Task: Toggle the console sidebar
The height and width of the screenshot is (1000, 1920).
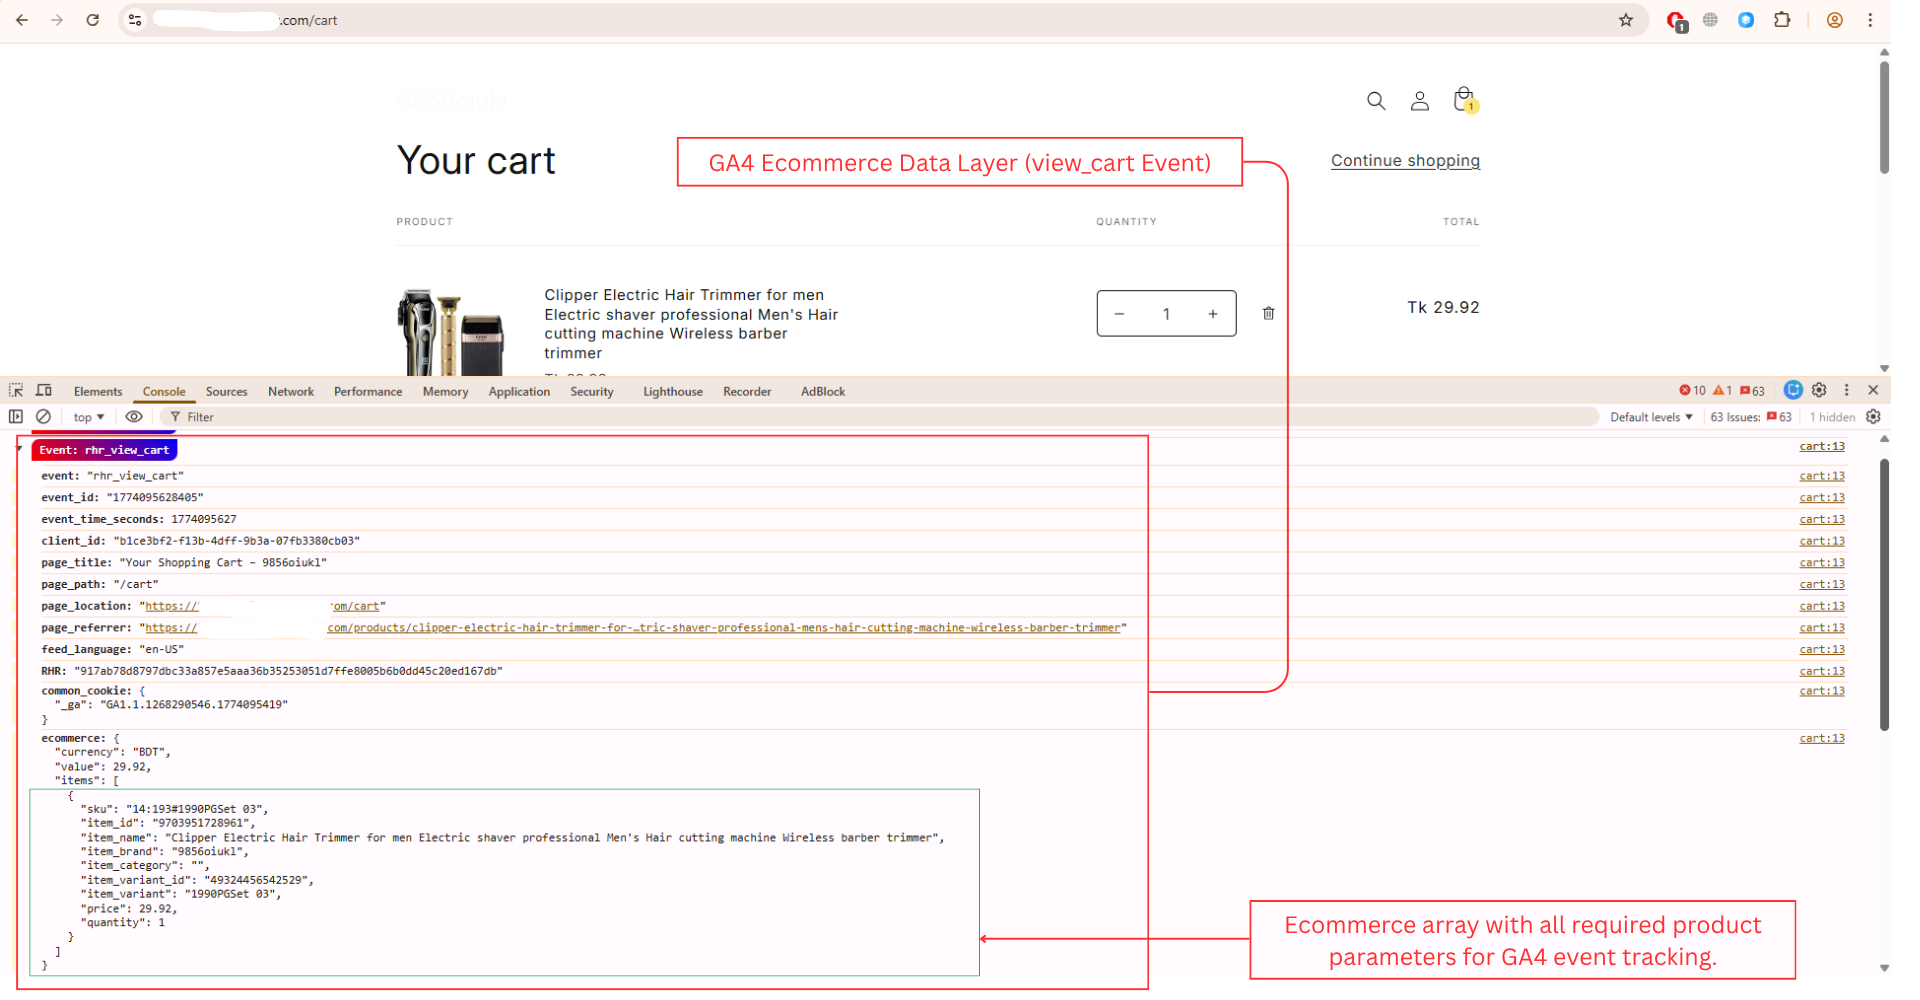Action: tap(16, 417)
